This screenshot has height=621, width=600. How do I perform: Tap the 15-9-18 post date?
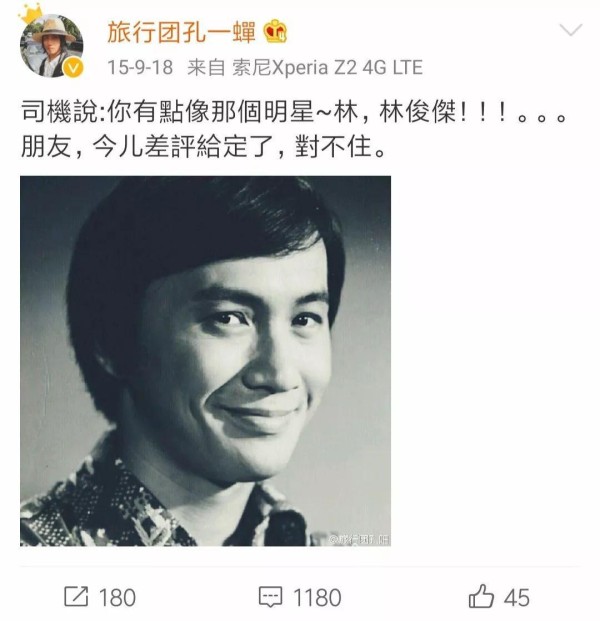(140, 67)
